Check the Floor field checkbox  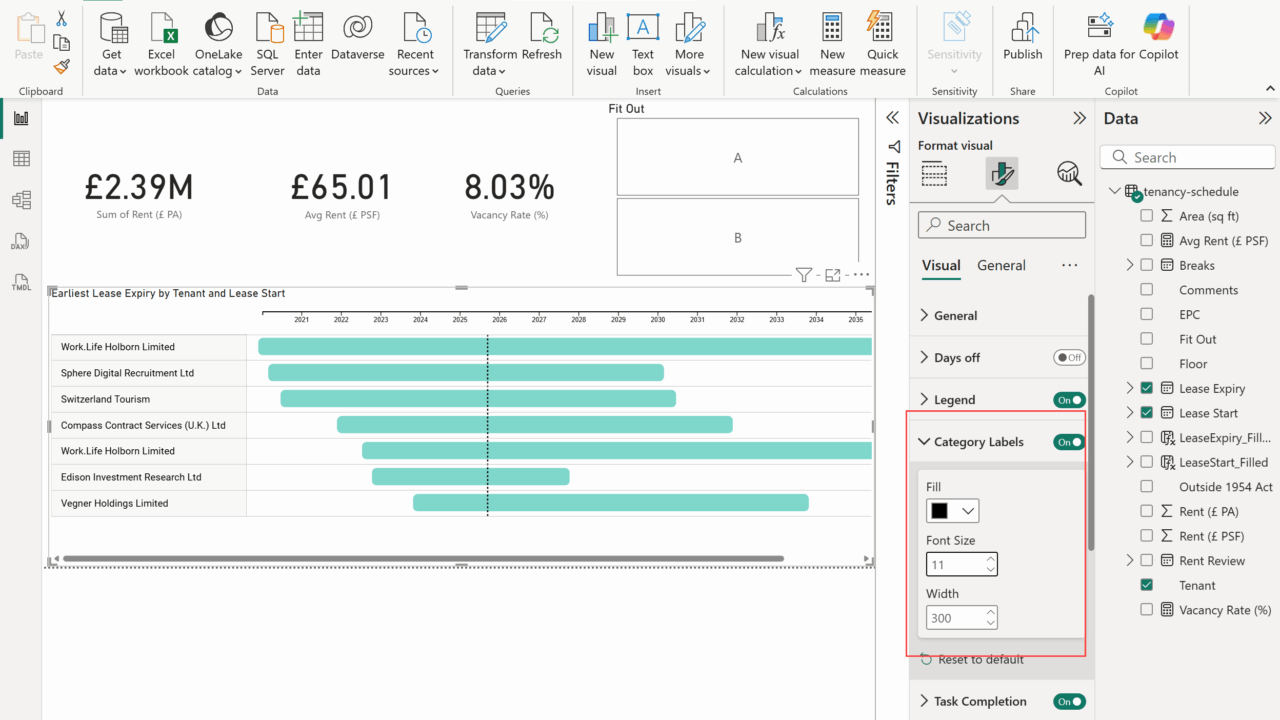pos(1146,364)
